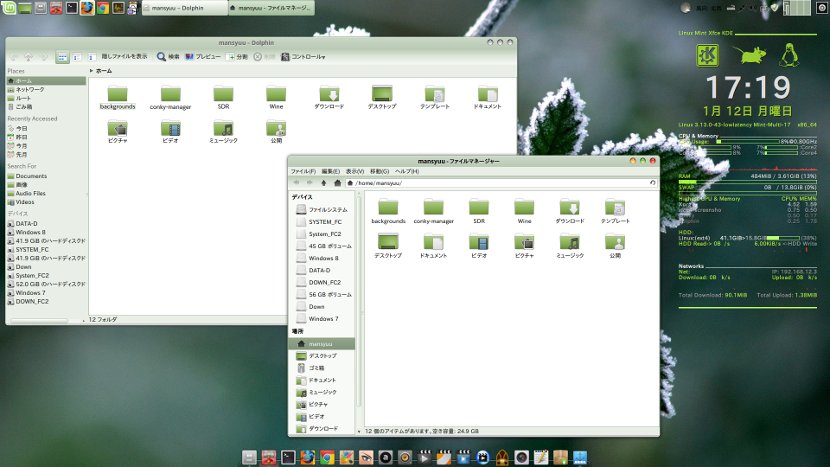Open SDR folder in file manager
The width and height of the screenshot is (830, 467).
pyautogui.click(x=479, y=212)
